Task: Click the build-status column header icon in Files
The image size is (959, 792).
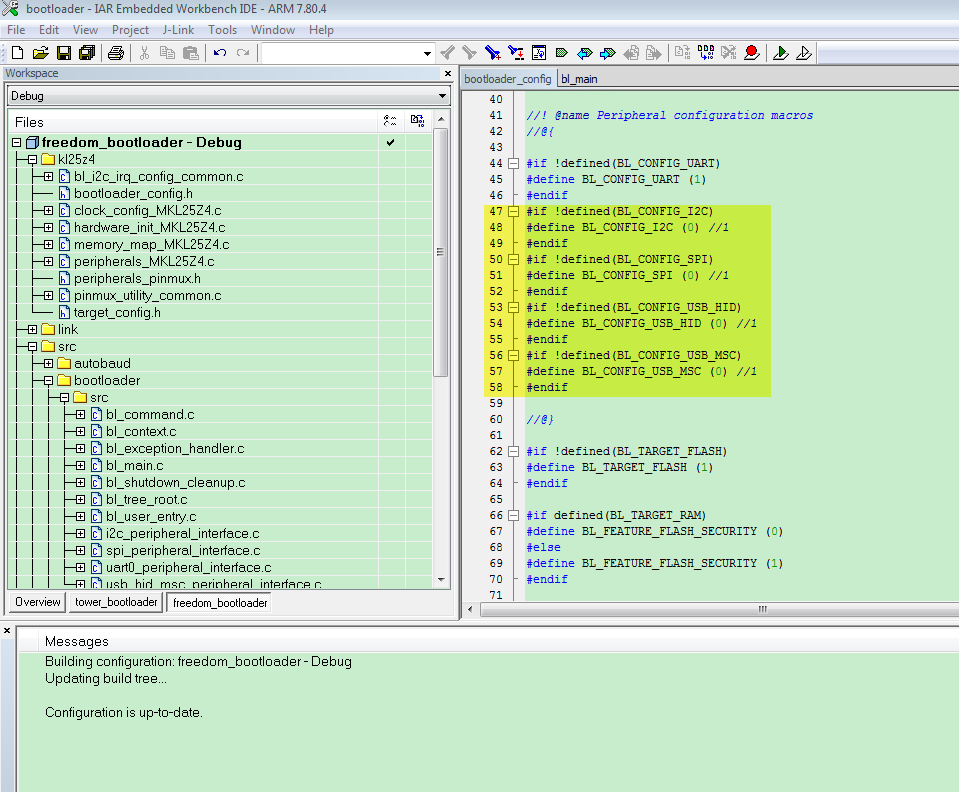Action: pos(390,121)
